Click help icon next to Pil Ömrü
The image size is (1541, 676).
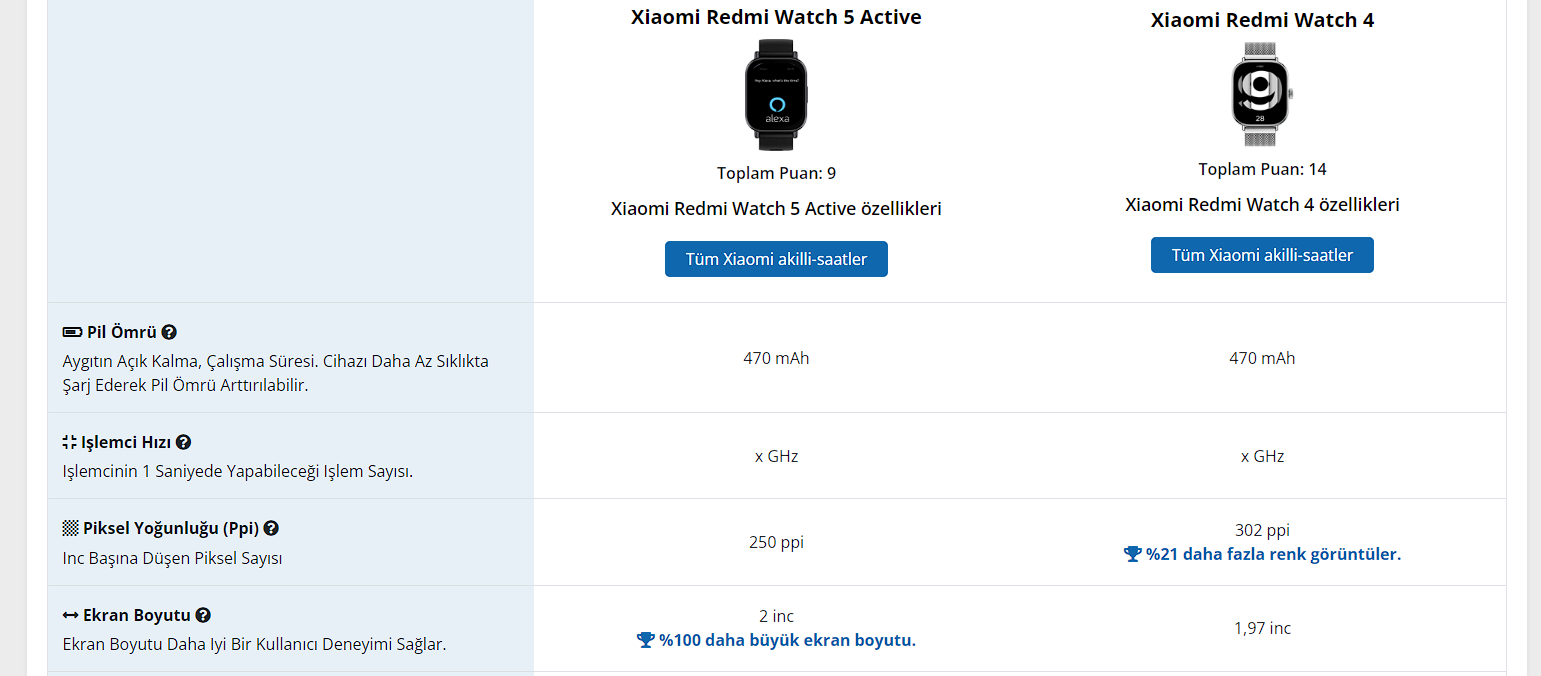tap(169, 332)
